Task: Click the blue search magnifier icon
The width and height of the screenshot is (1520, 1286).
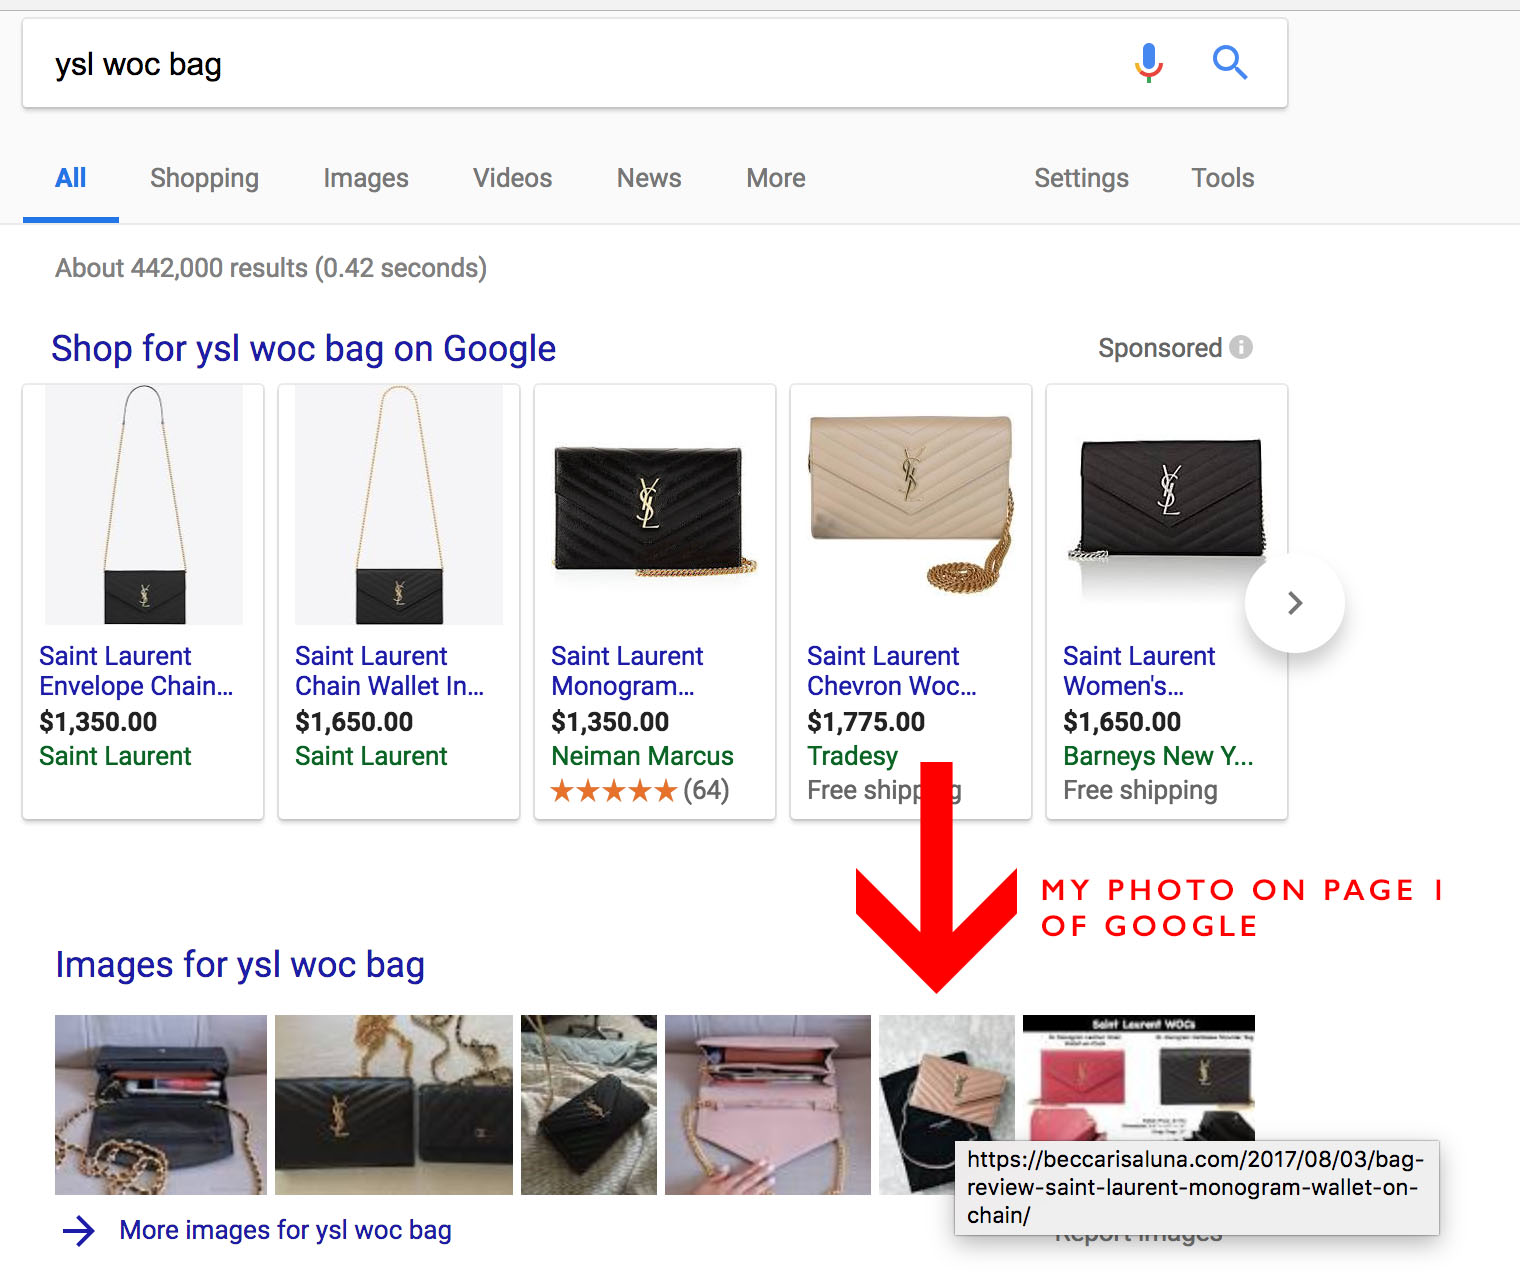Action: pyautogui.click(x=1230, y=63)
